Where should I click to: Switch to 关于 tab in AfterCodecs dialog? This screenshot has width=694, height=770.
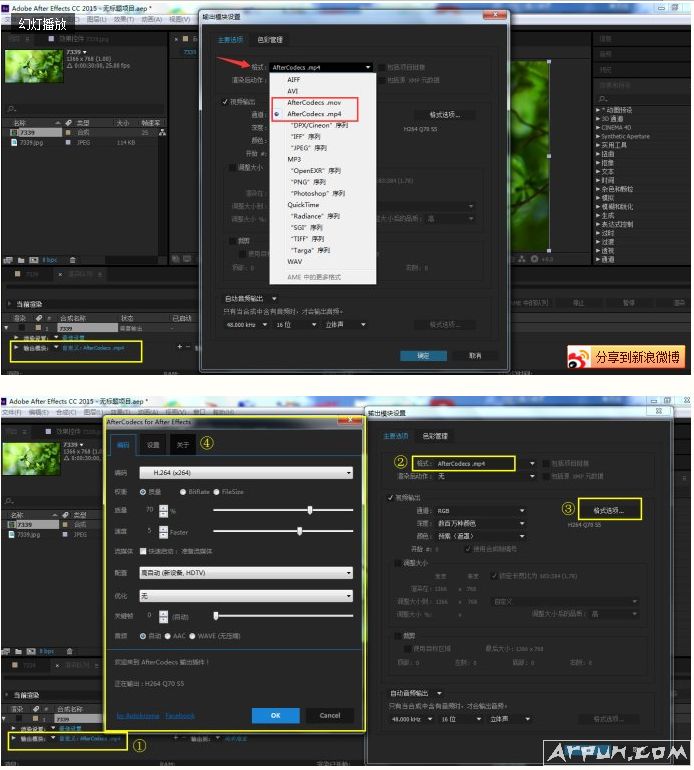[183, 444]
